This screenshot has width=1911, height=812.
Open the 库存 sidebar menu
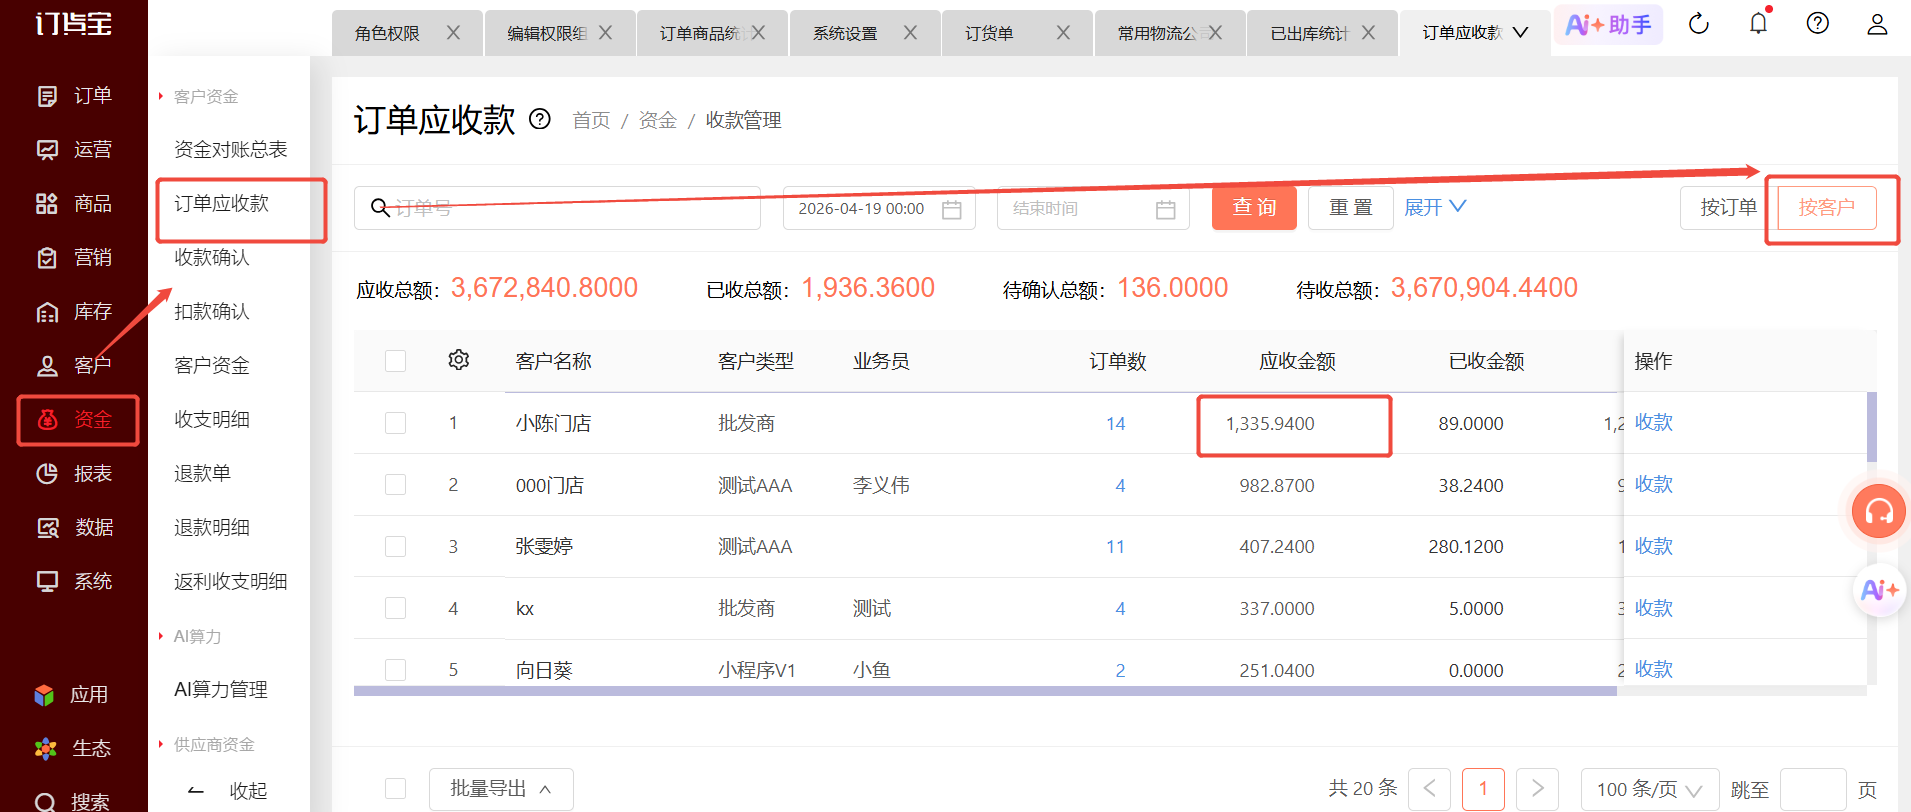point(74,312)
